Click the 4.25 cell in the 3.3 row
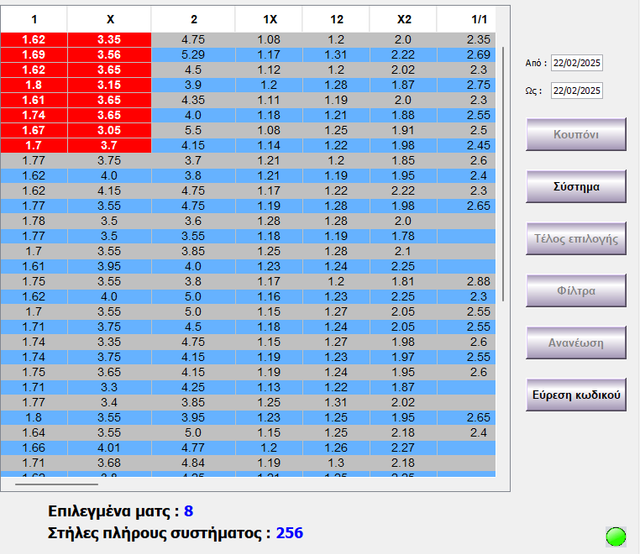This screenshot has height=554, width=640. 193,387
